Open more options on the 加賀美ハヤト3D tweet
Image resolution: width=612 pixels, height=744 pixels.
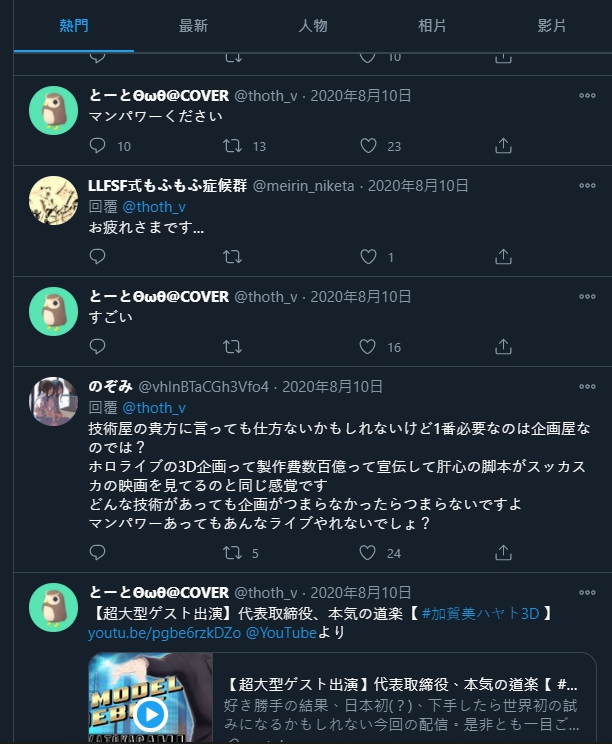pos(587,592)
